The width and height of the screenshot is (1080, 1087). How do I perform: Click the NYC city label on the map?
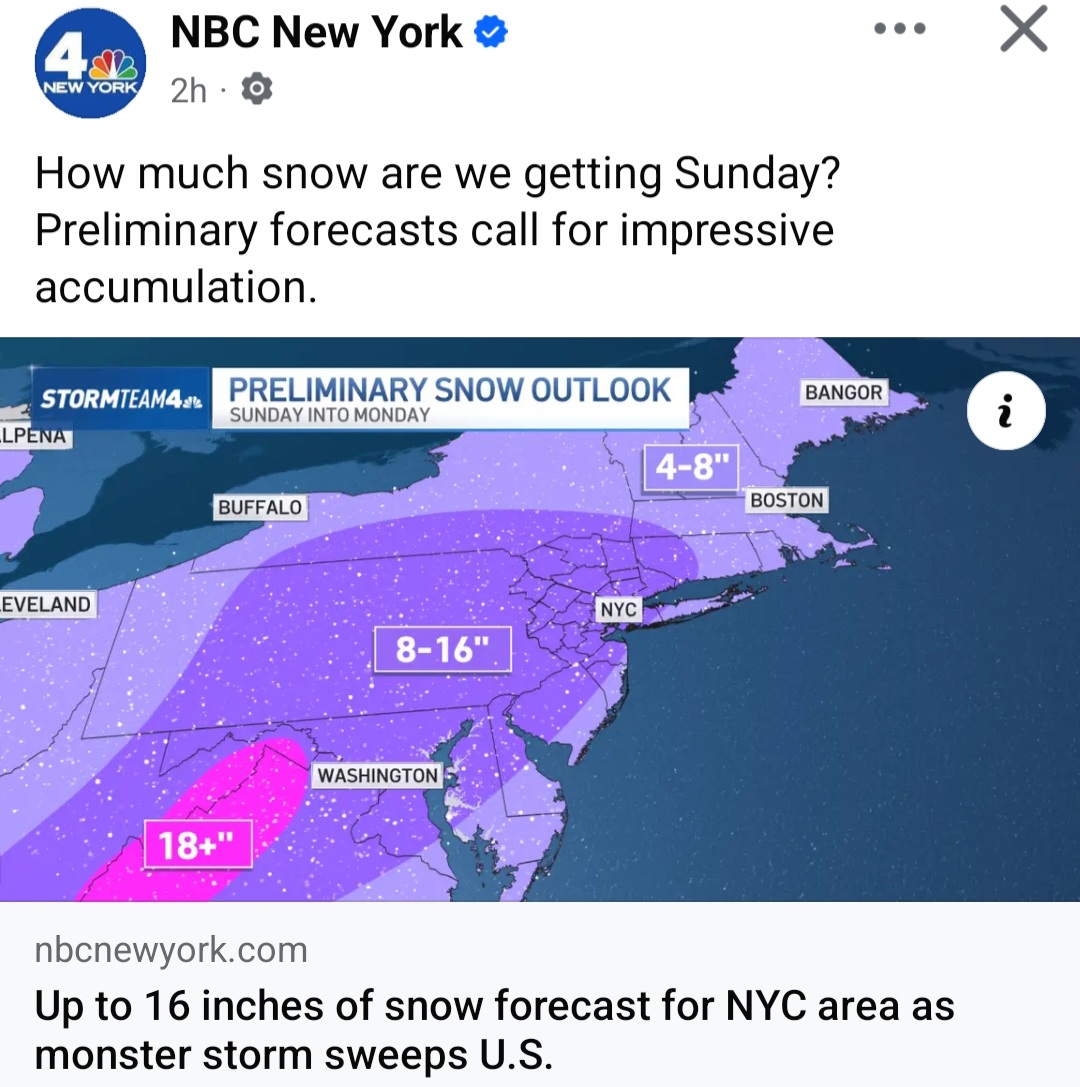point(619,609)
